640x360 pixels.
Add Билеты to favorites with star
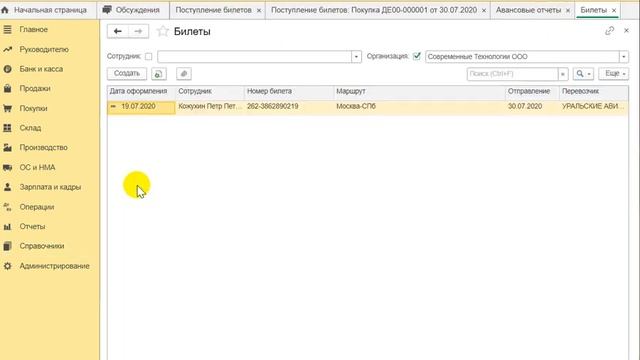(x=162, y=31)
